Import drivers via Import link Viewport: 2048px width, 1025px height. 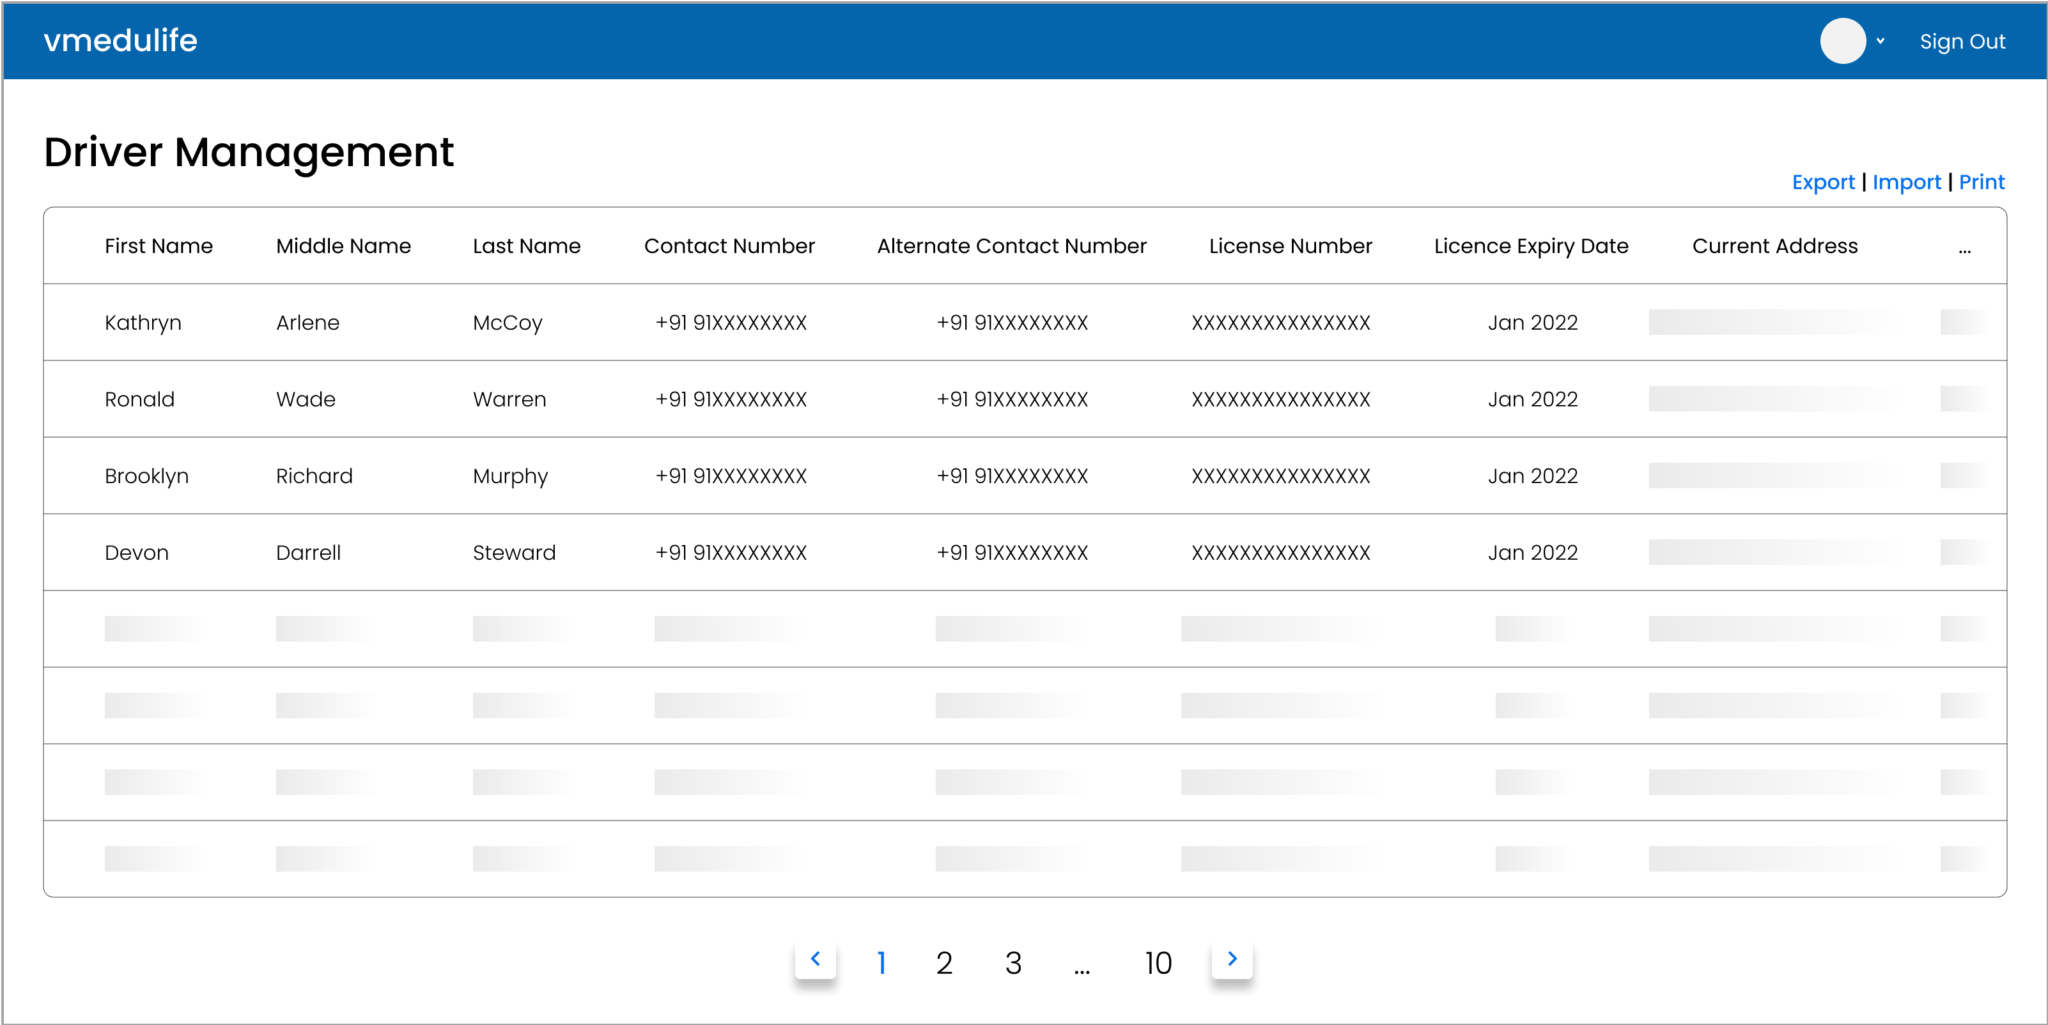click(1906, 182)
